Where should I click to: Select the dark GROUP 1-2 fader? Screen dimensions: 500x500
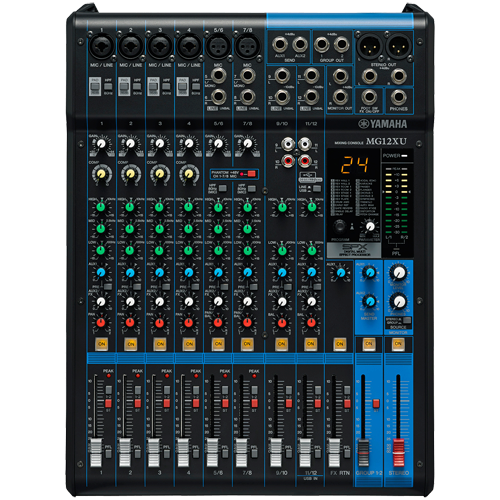[363, 453]
